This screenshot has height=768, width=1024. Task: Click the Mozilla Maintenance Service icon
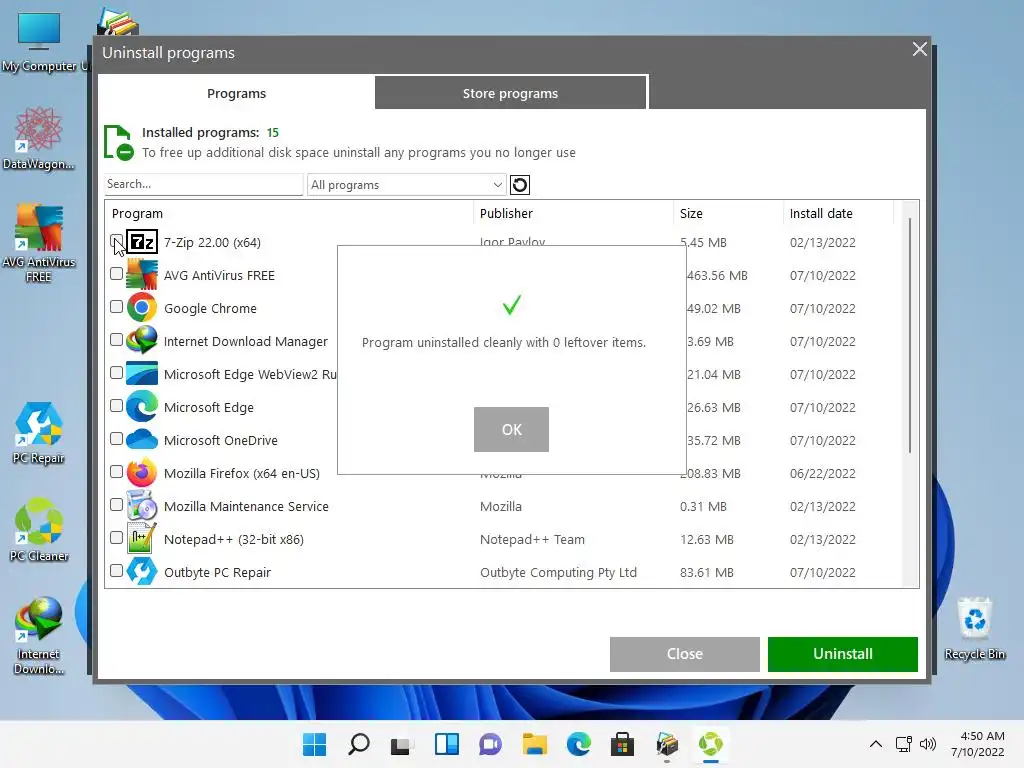click(x=142, y=506)
